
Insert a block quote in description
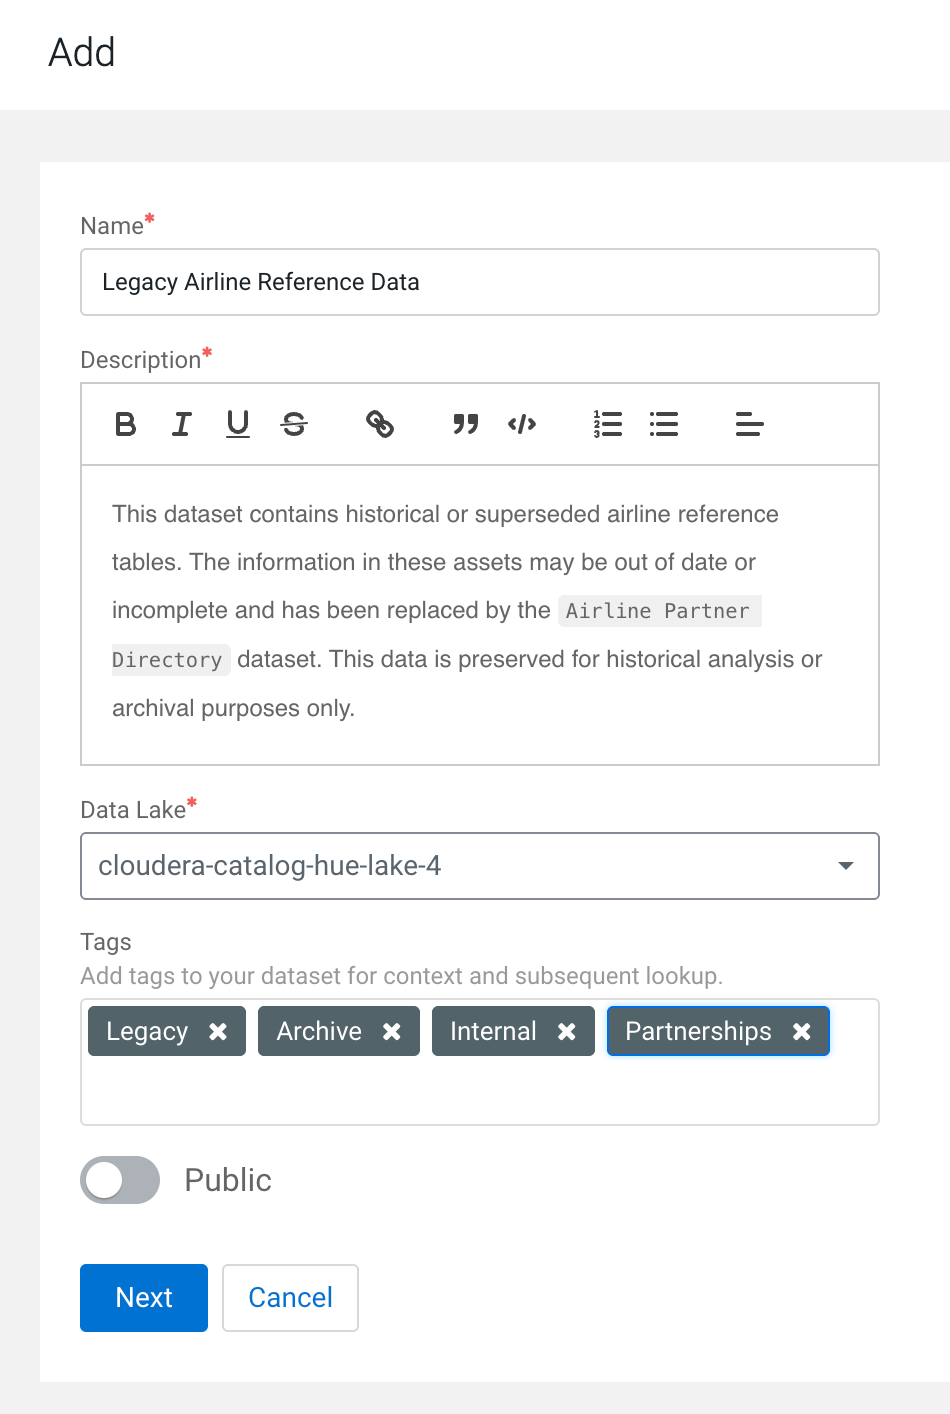465,424
